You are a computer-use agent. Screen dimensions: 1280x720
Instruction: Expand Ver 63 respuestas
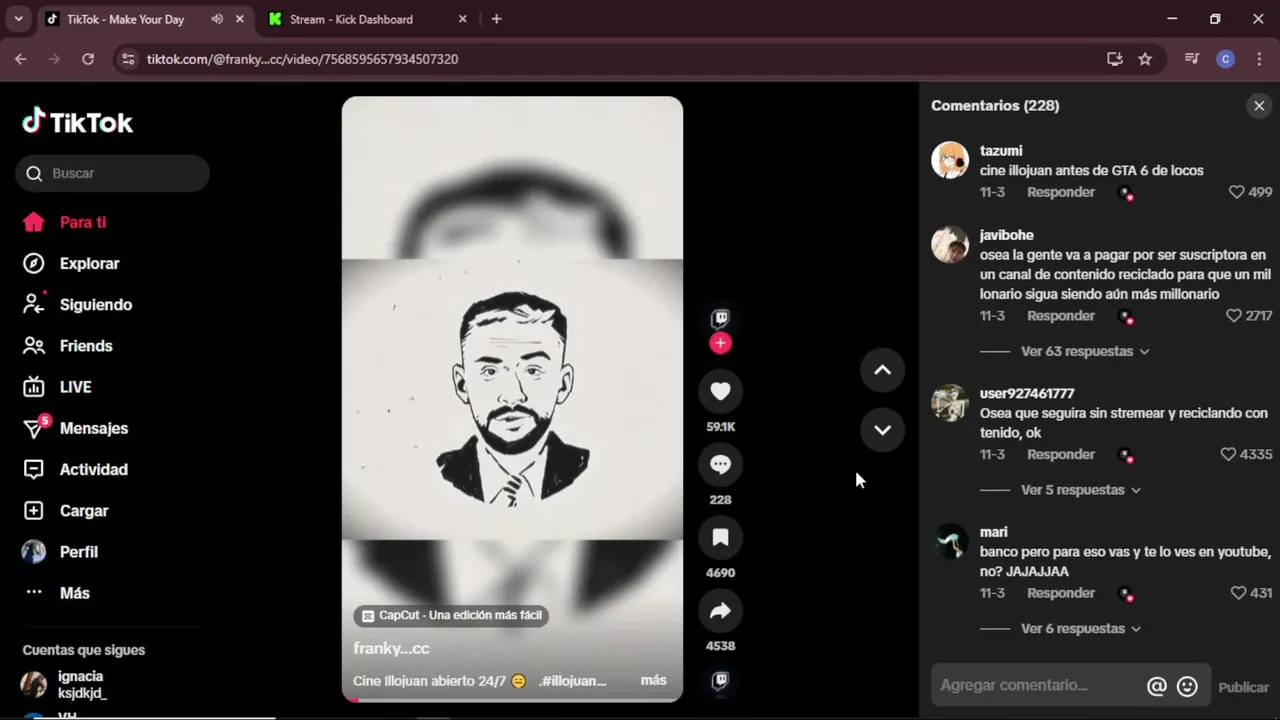(1085, 352)
